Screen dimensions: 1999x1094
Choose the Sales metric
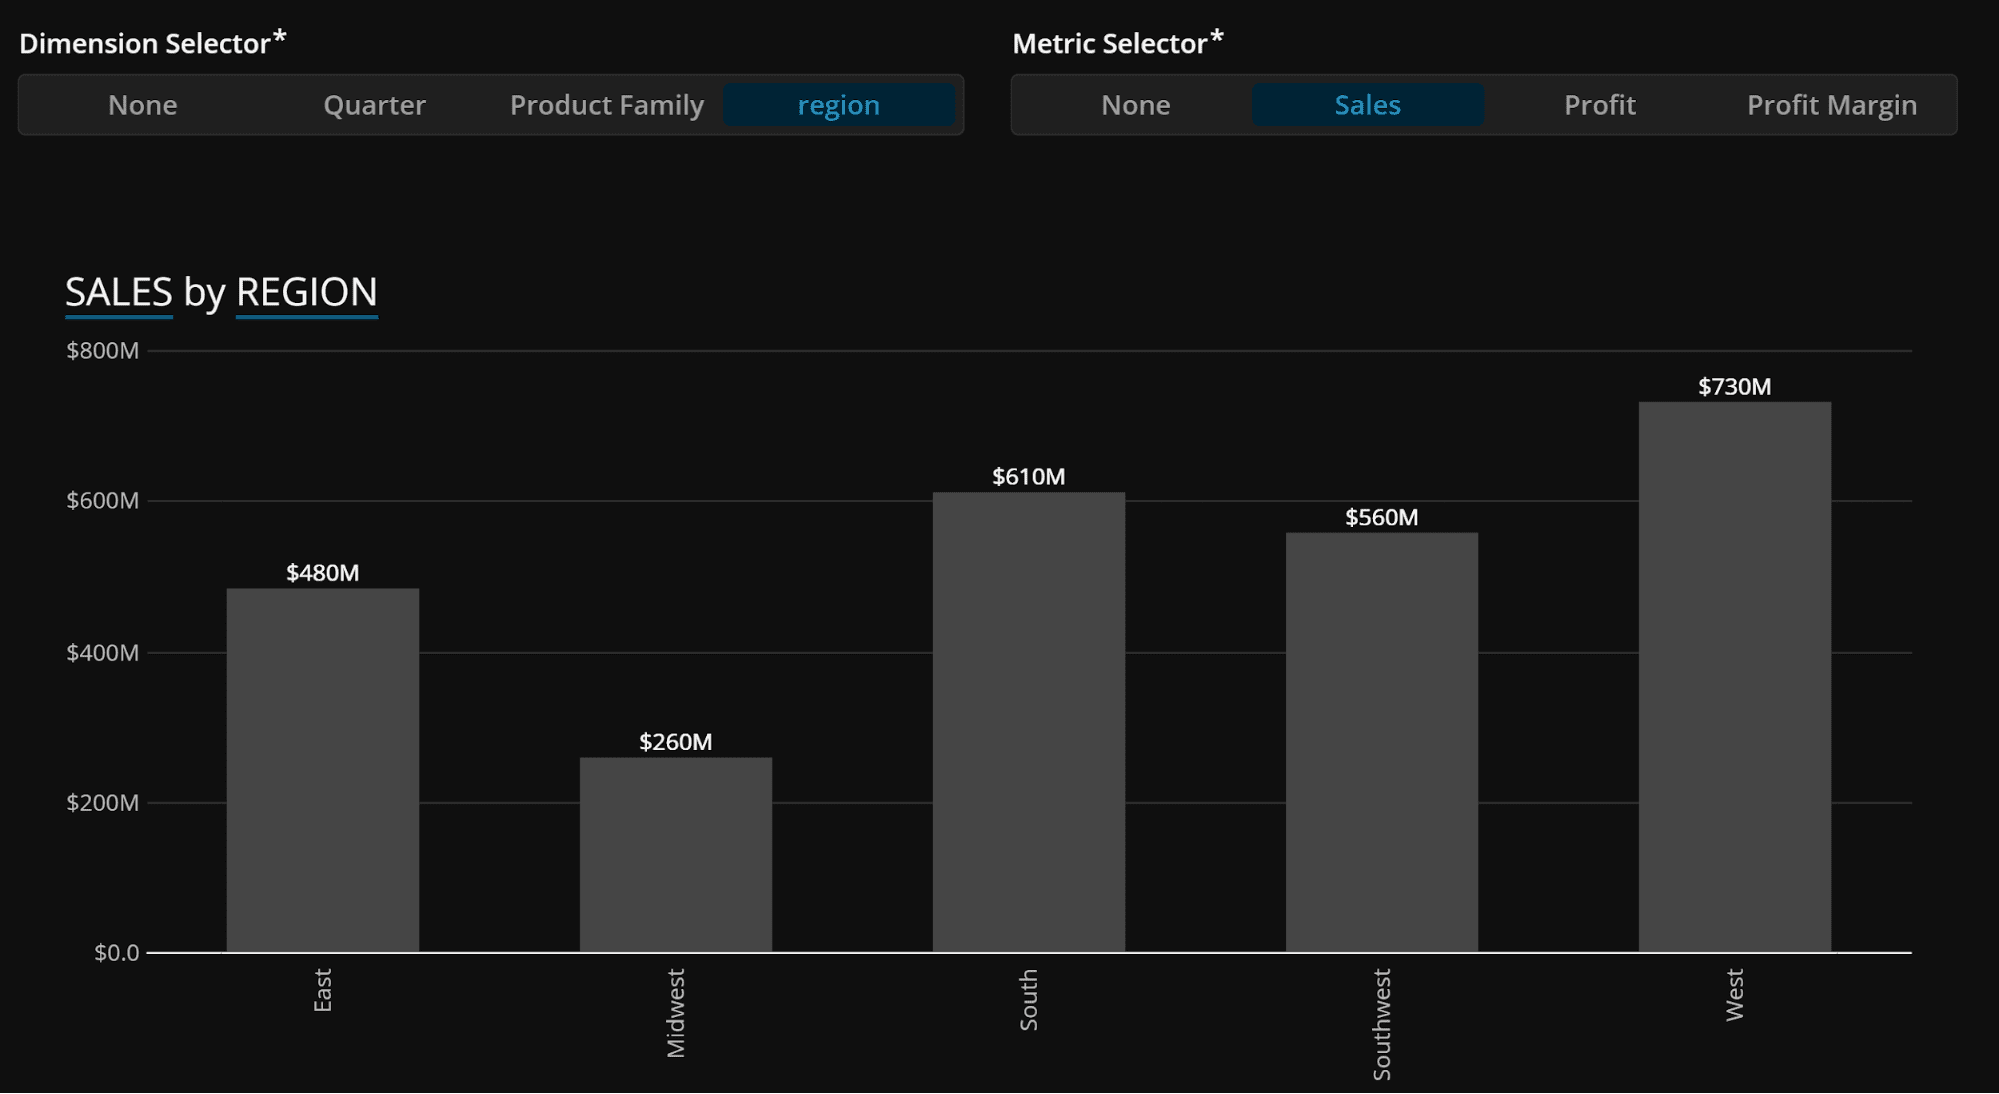tap(1367, 105)
